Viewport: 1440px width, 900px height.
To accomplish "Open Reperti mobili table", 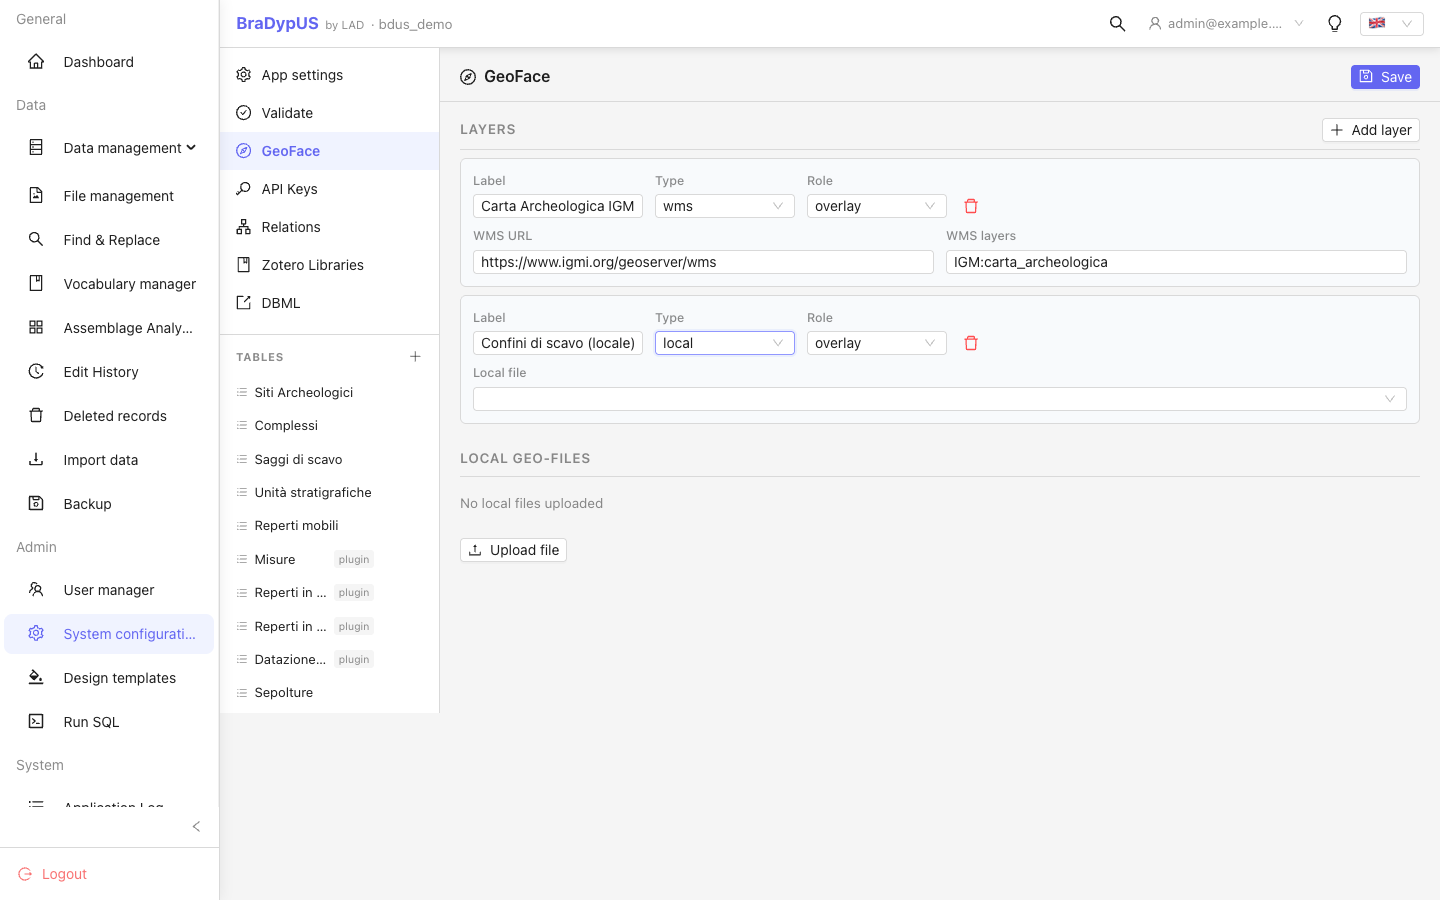I will tap(329, 525).
